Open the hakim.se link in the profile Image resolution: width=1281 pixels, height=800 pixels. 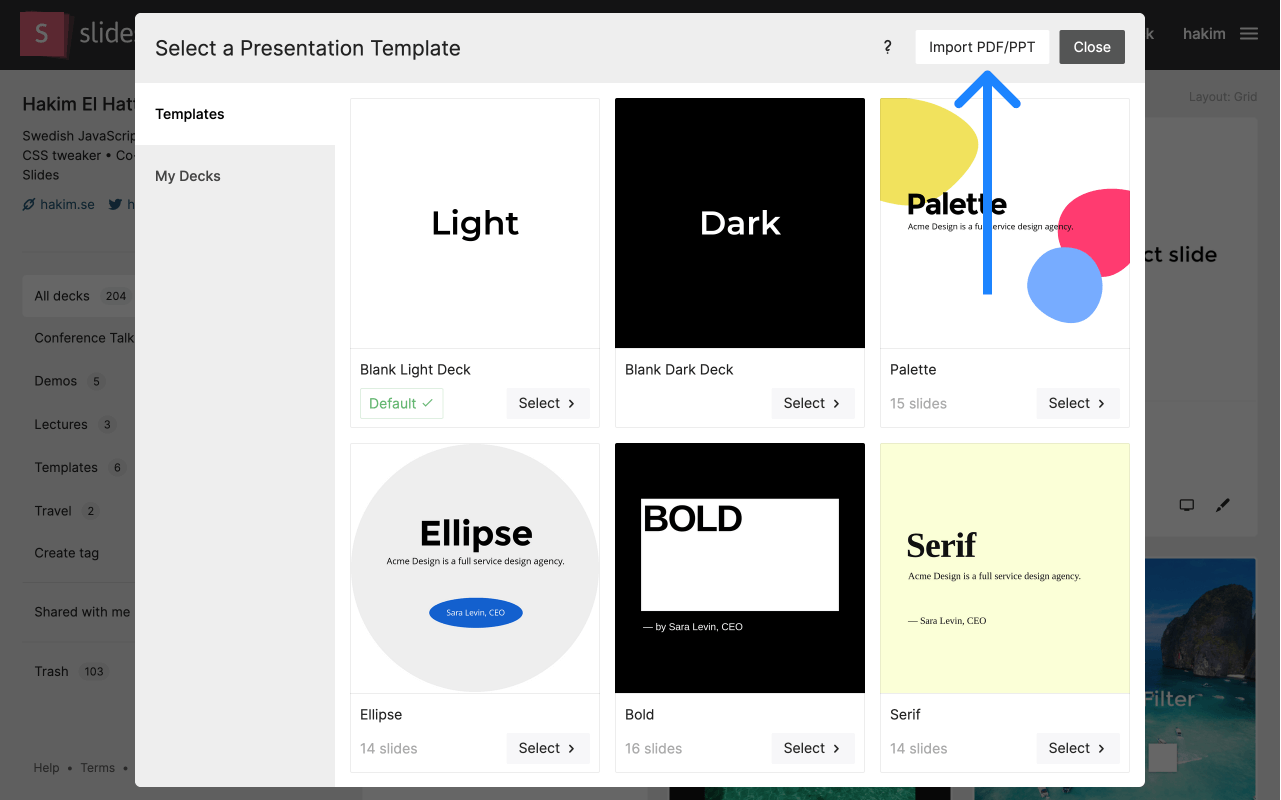coord(66,204)
